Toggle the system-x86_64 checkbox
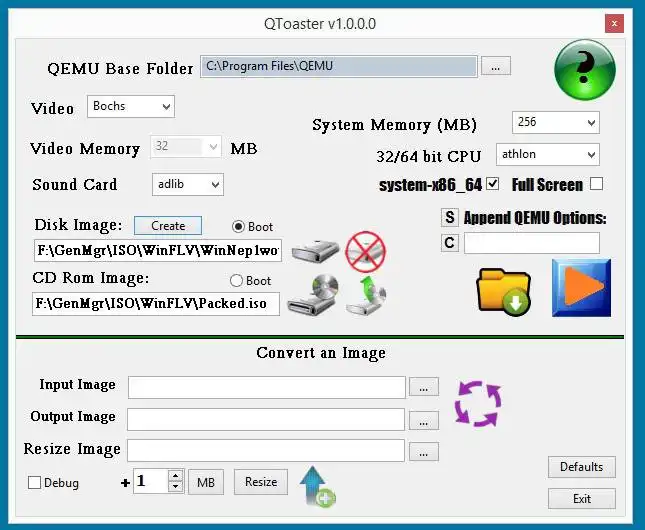This screenshot has width=645, height=530. click(492, 184)
